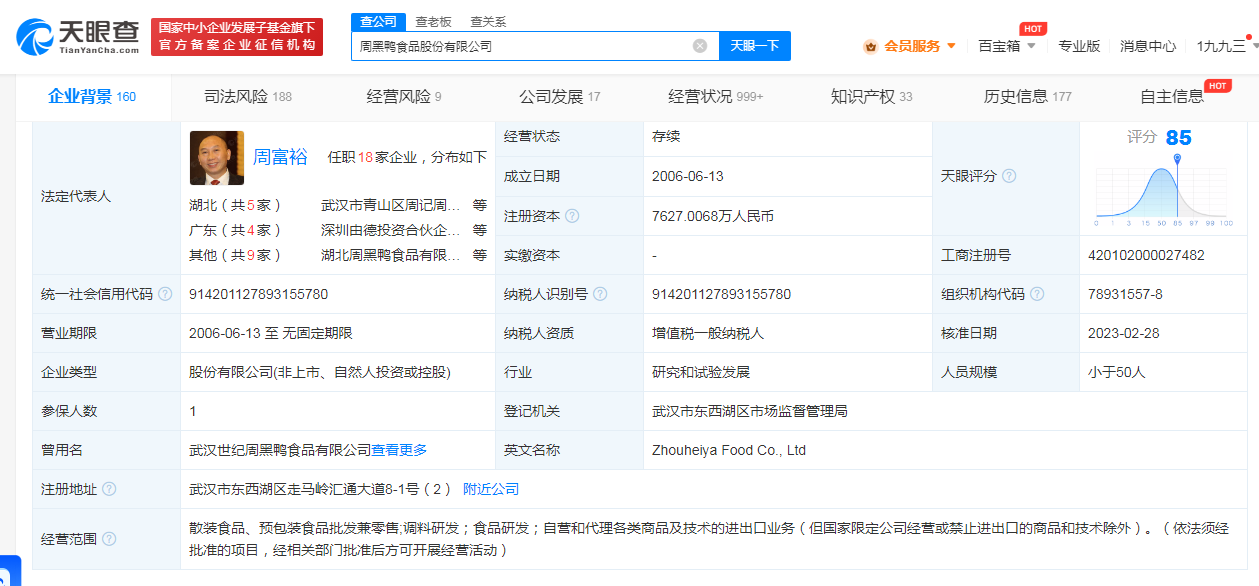Switch to the 历史信息 tab

point(1028,97)
